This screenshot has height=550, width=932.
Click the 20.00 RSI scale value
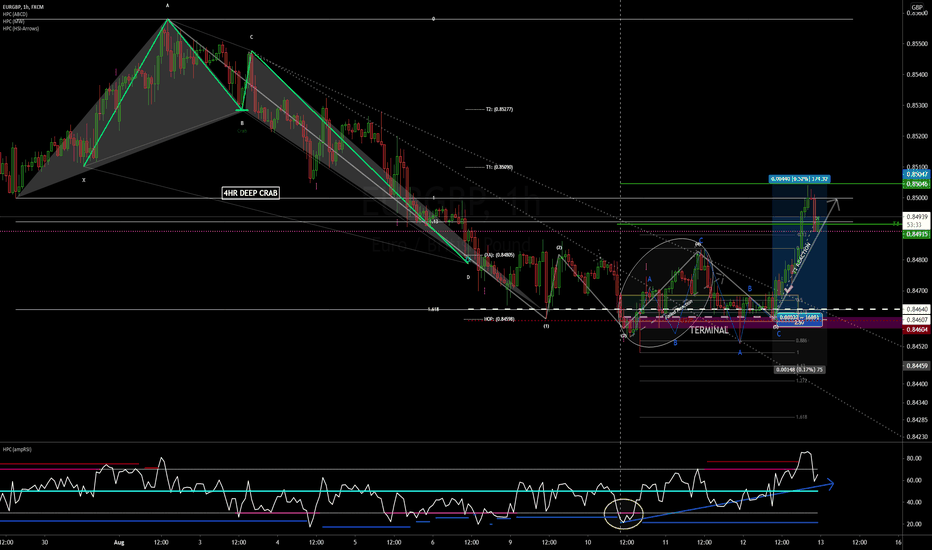pyautogui.click(x=914, y=524)
